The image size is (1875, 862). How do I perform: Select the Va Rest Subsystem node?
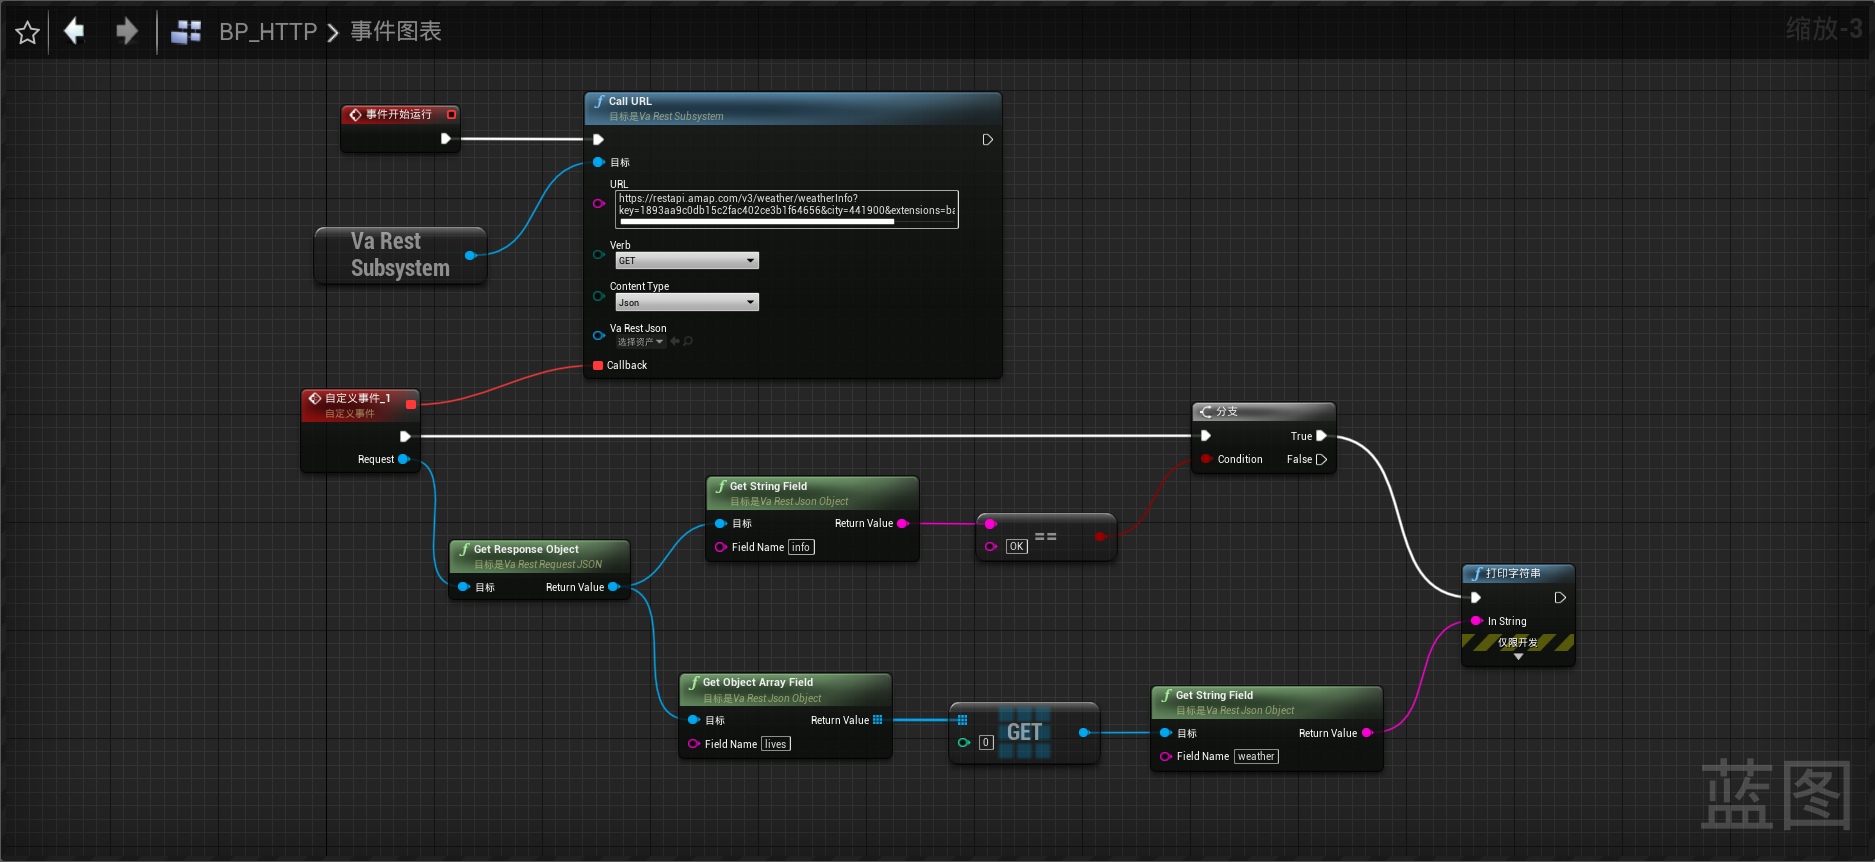(400, 255)
